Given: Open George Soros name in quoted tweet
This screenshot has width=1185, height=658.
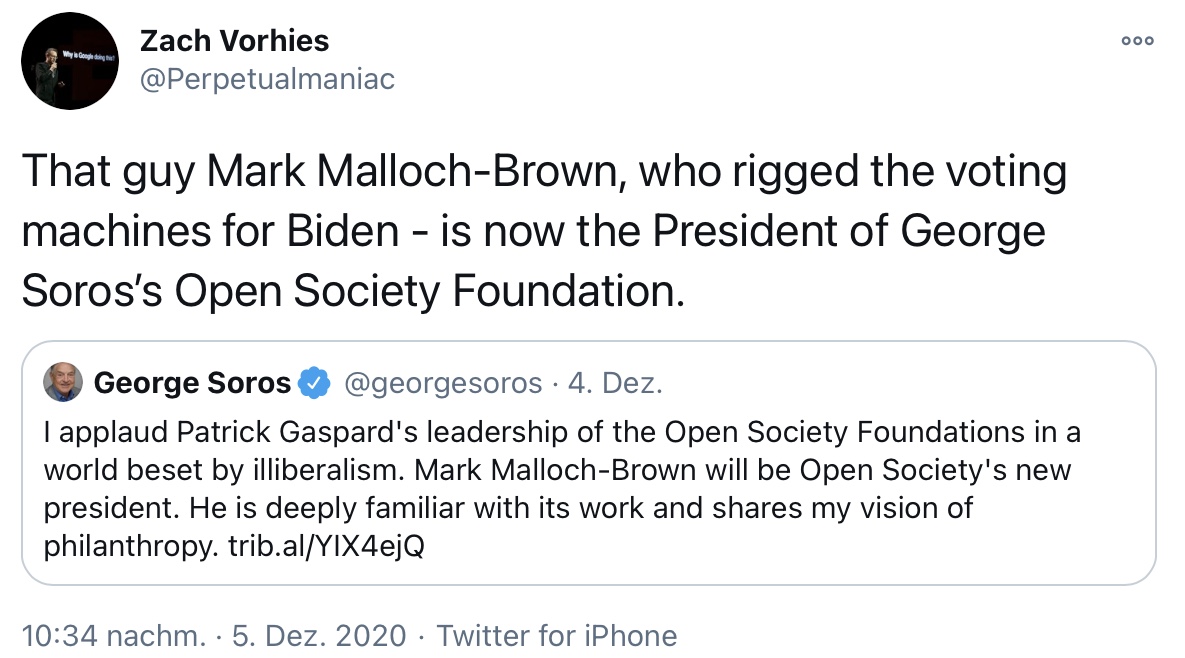Looking at the screenshot, I should click(192, 383).
